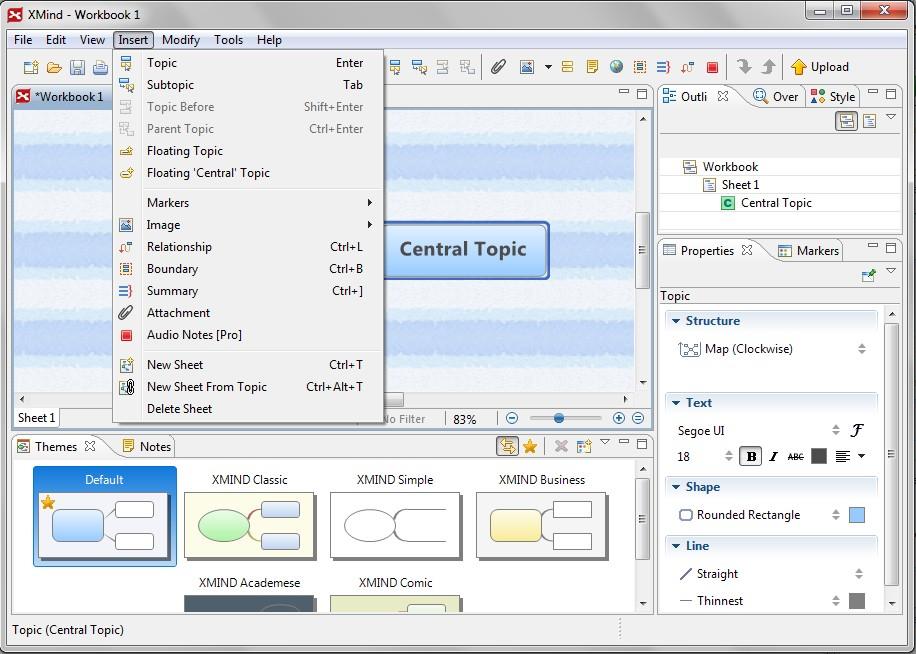Click the Save disk toolbar icon
The image size is (916, 654).
click(77, 67)
